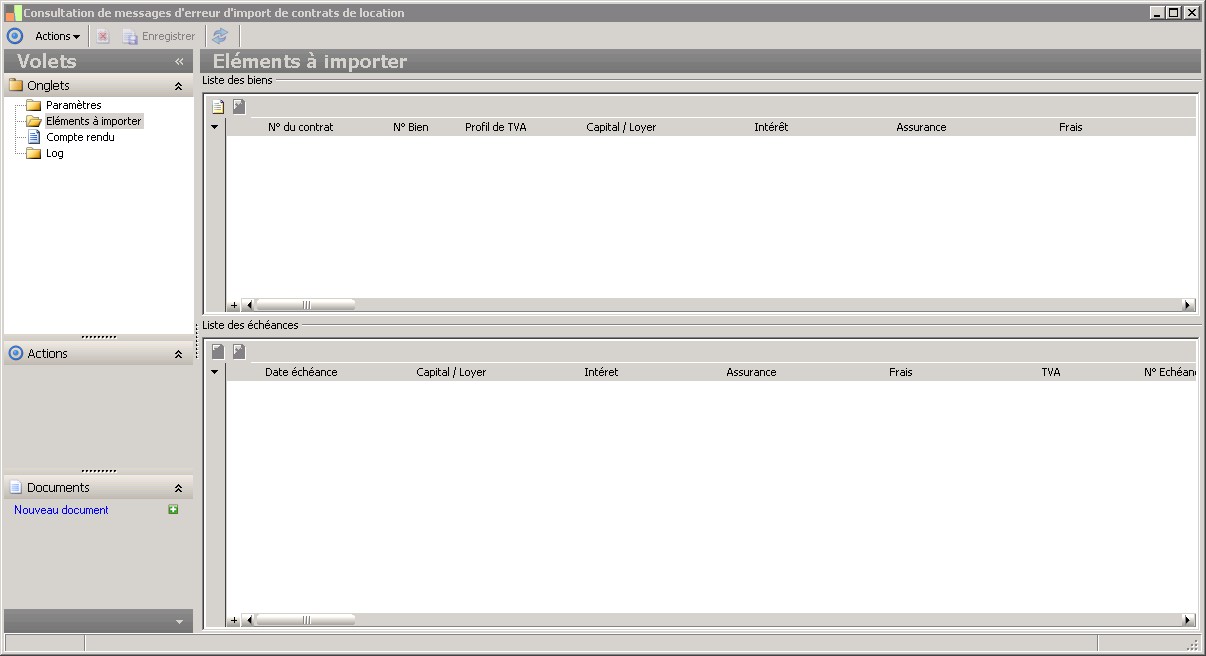Viewport: 1206px width, 656px height.
Task: Click the Capital / Loyer header in Liste des échéances
Action: [x=451, y=372]
